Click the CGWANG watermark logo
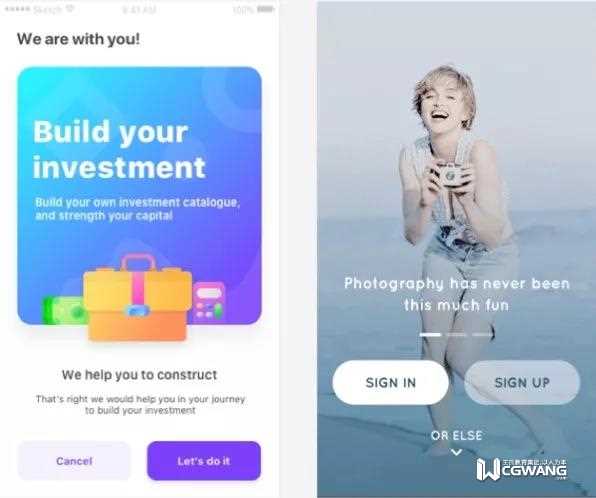The height and width of the screenshot is (498, 596). 522,469
